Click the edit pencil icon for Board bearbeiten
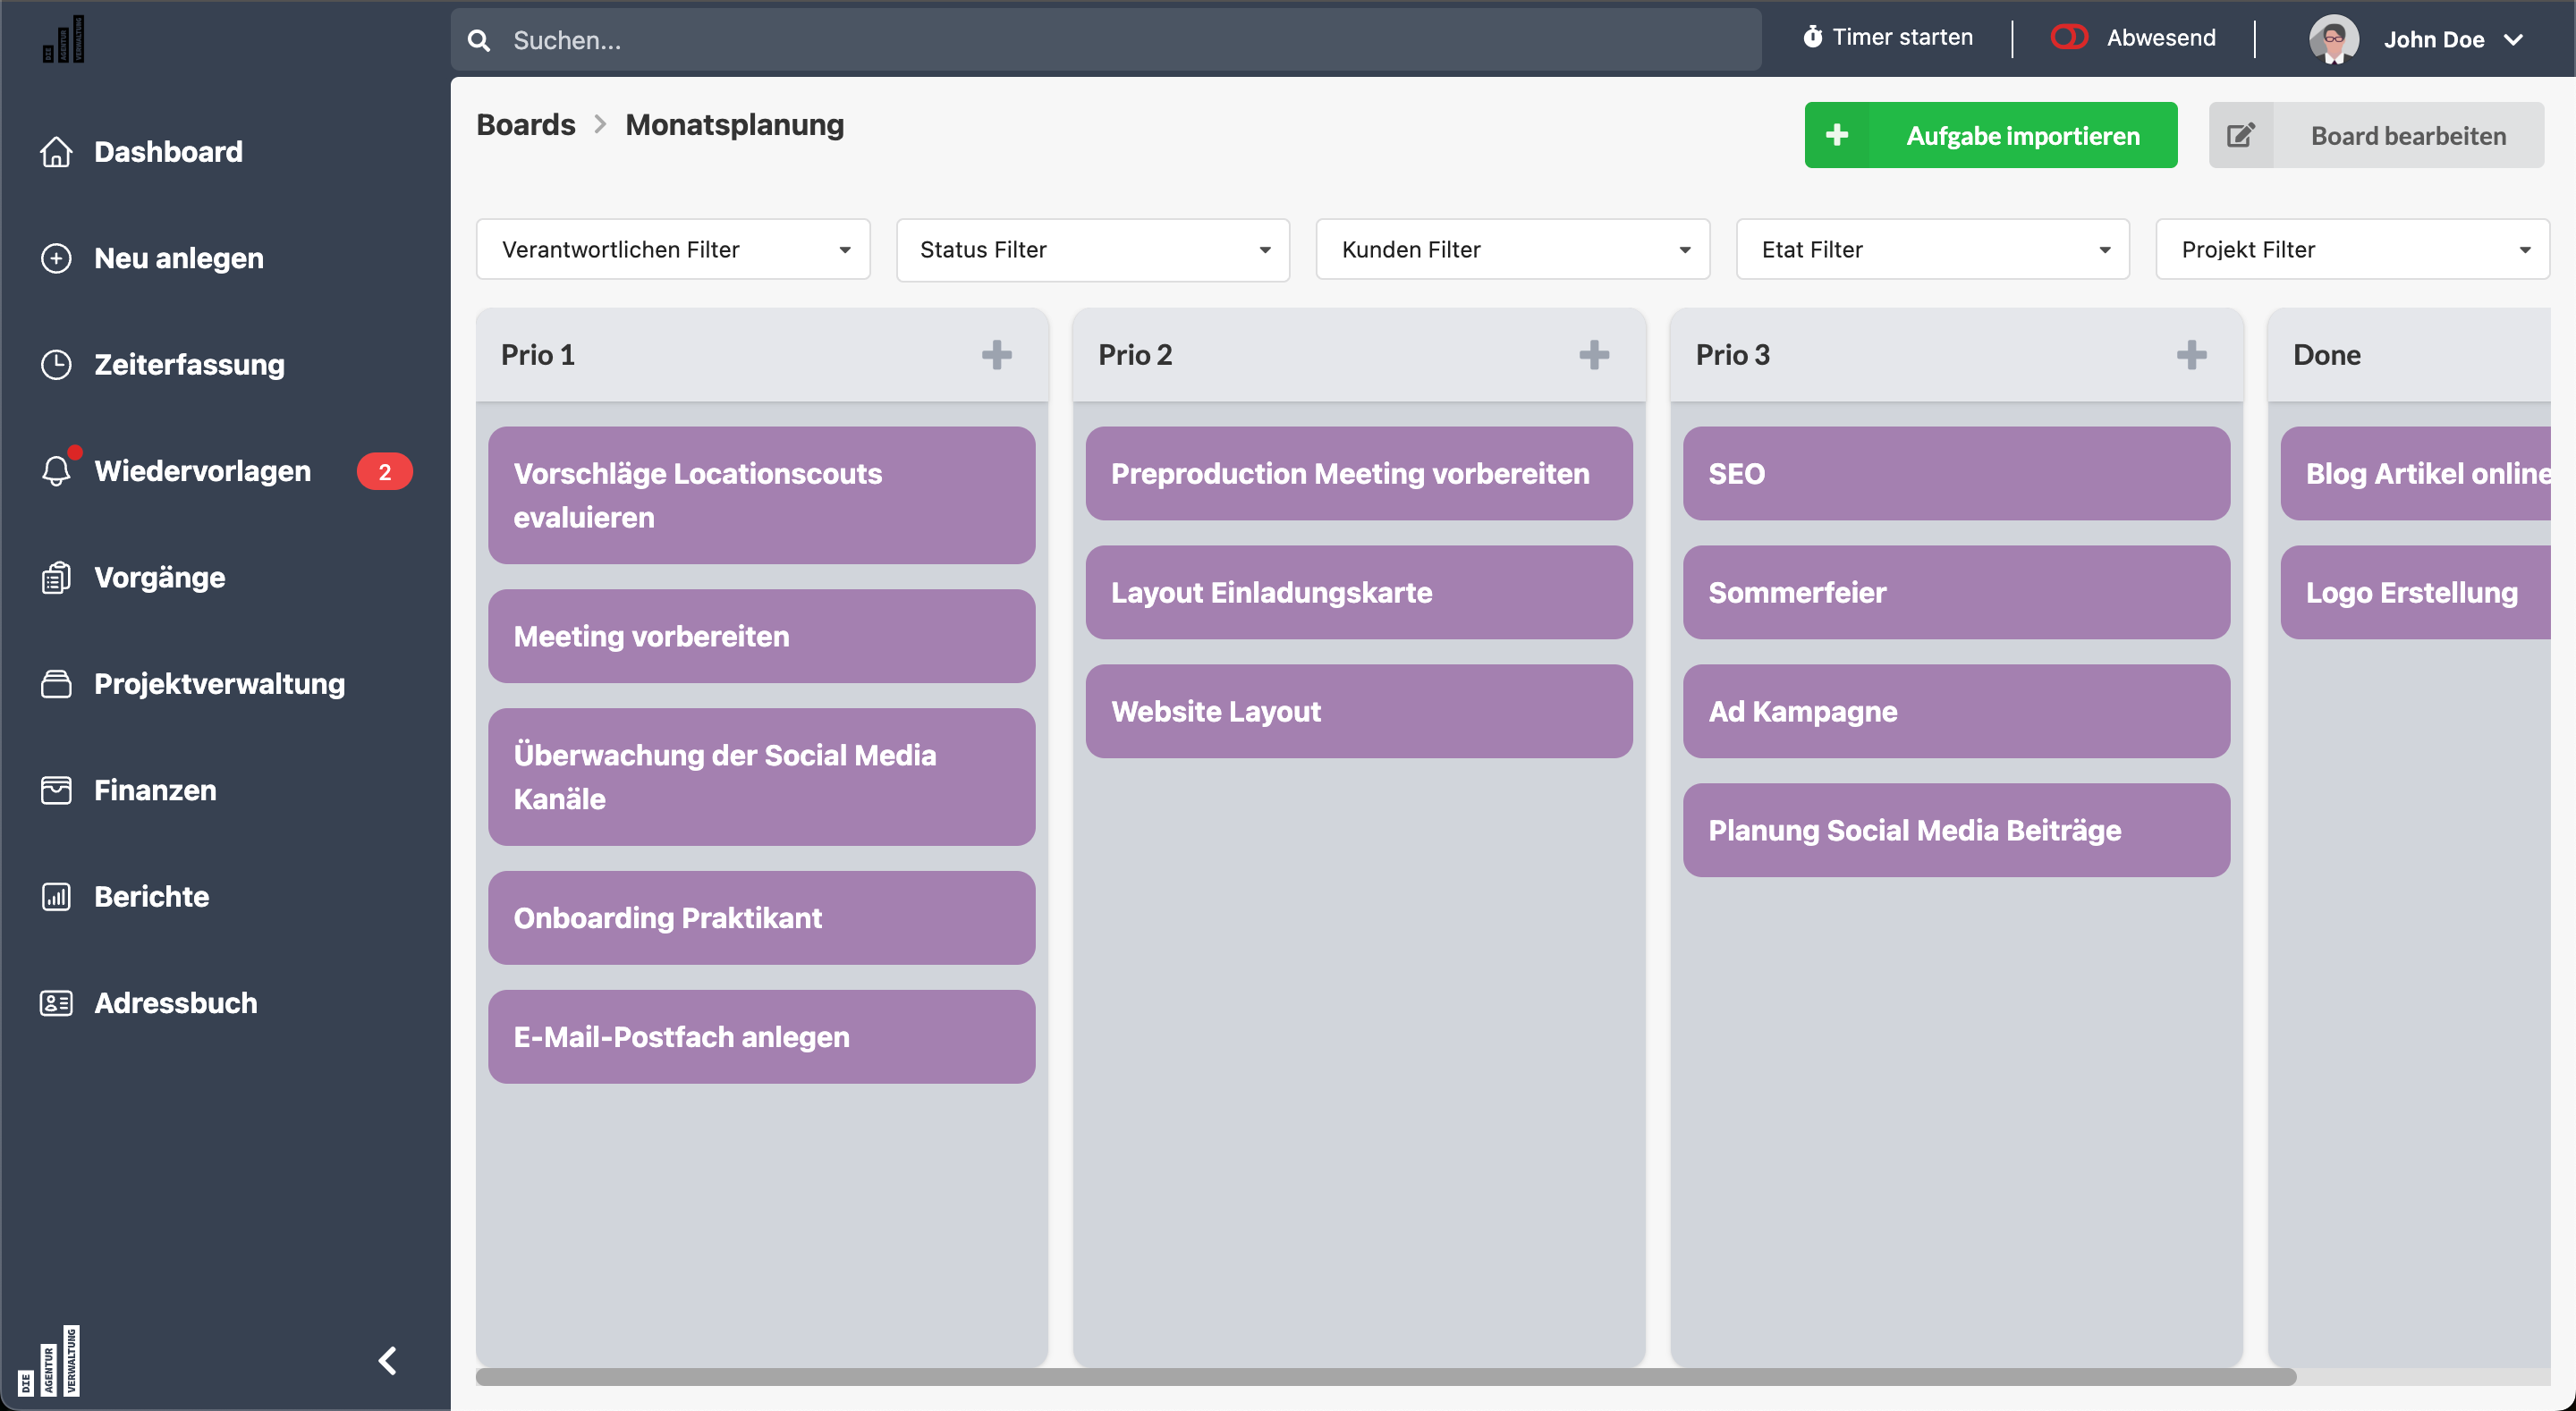This screenshot has height=1411, width=2576. pos(2241,135)
